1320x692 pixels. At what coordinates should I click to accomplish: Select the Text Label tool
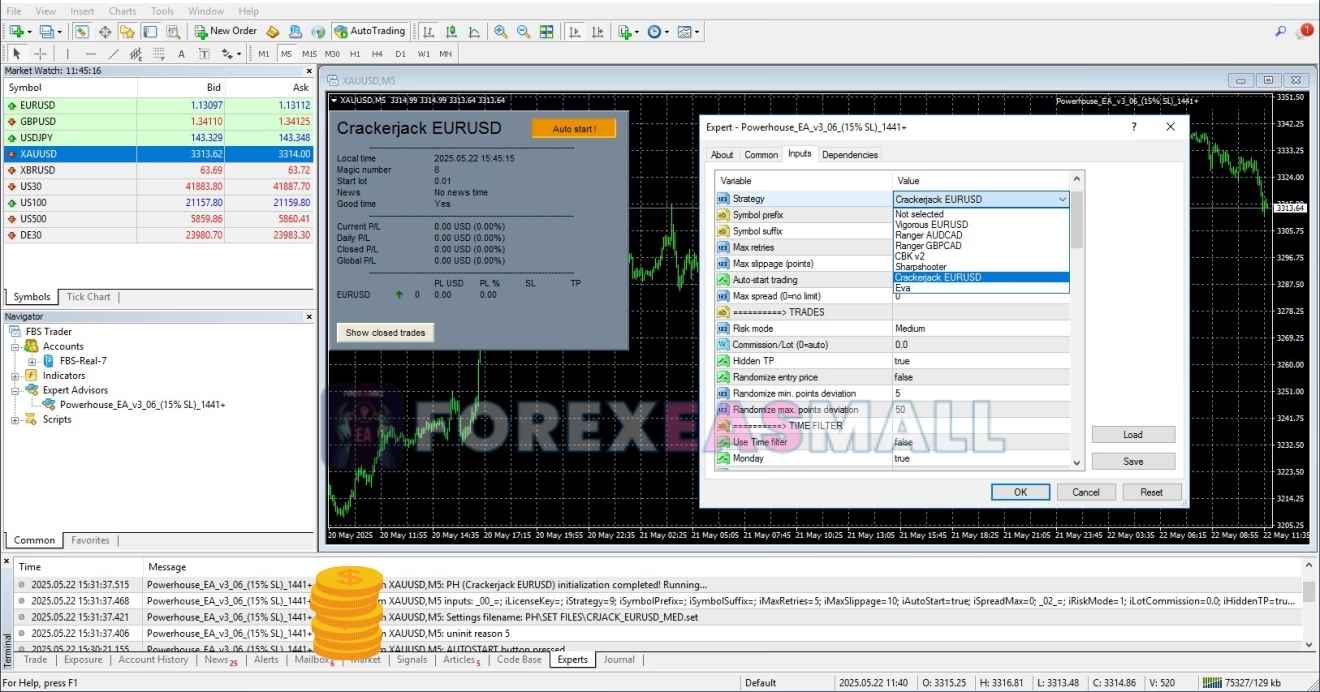tap(204, 53)
